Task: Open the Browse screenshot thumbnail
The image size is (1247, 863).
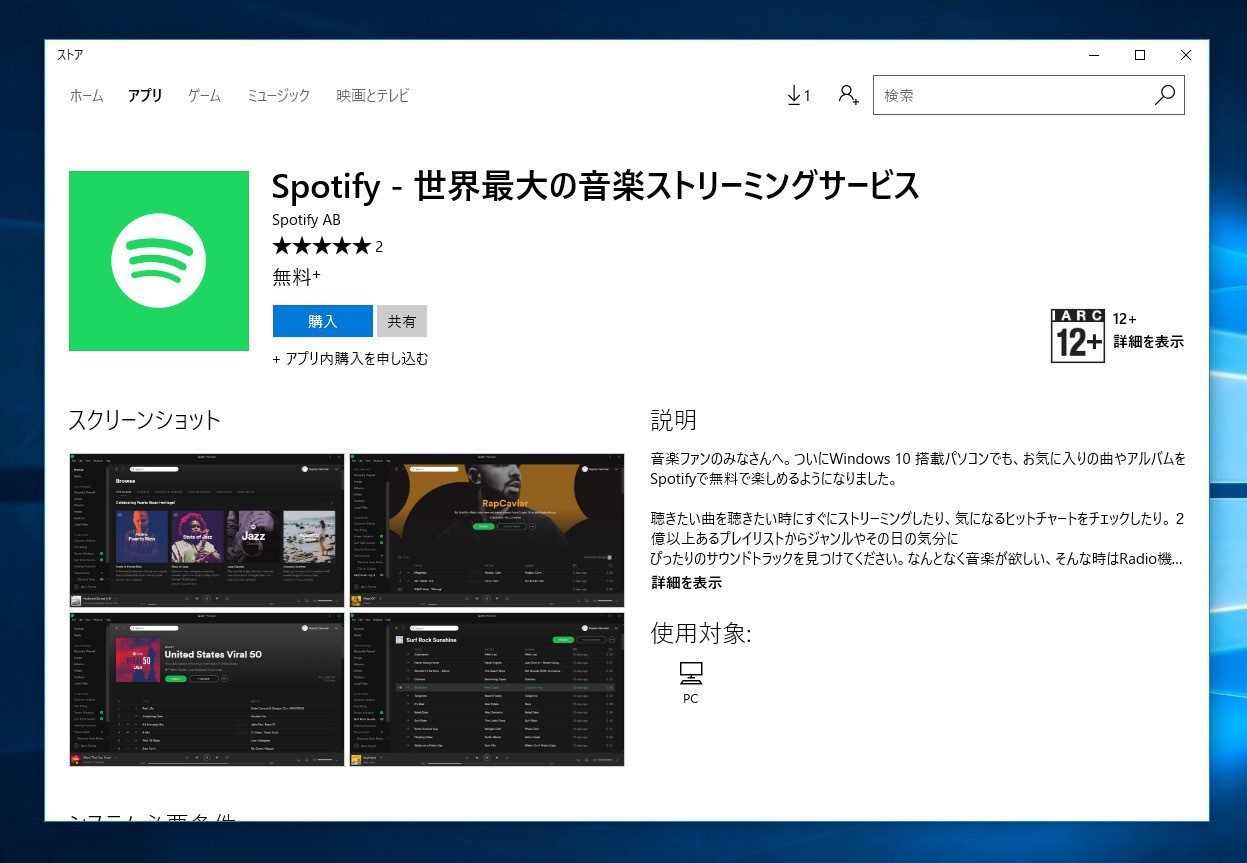Action: pos(206,530)
